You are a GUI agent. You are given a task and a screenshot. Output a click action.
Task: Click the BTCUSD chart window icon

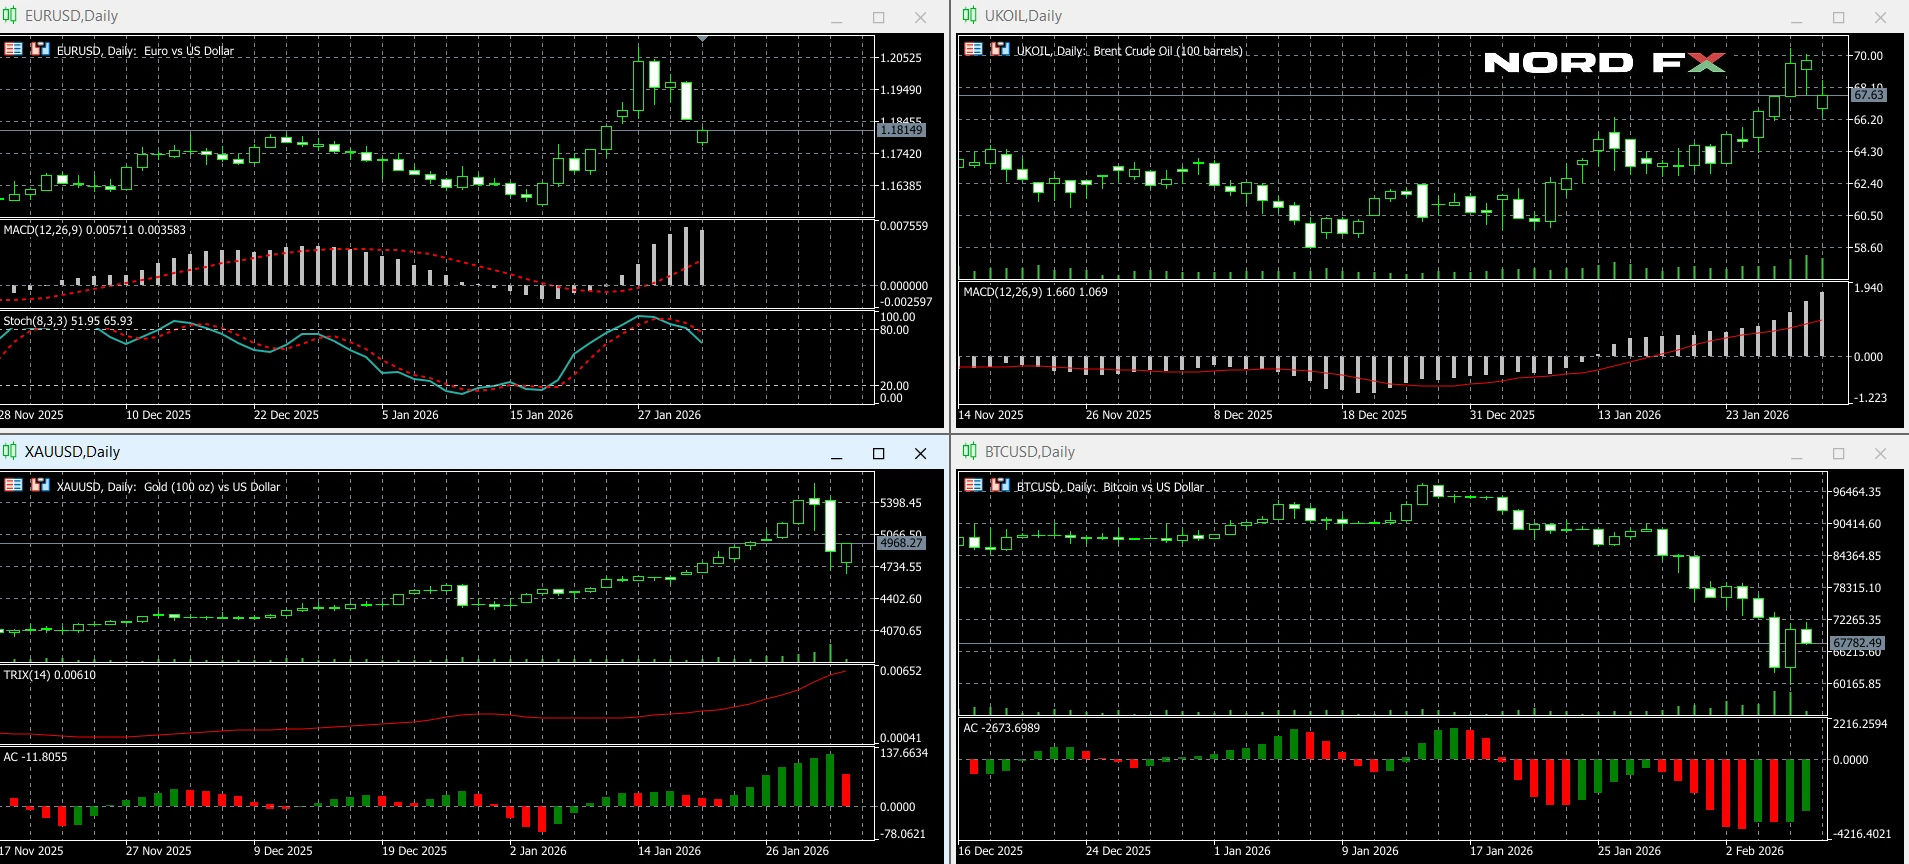pos(969,452)
